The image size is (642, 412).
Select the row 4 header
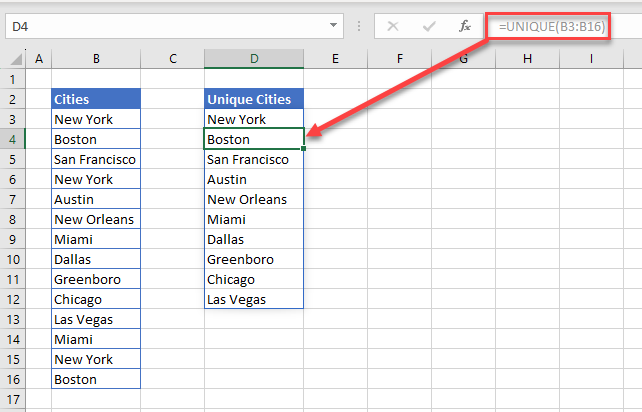coord(14,139)
